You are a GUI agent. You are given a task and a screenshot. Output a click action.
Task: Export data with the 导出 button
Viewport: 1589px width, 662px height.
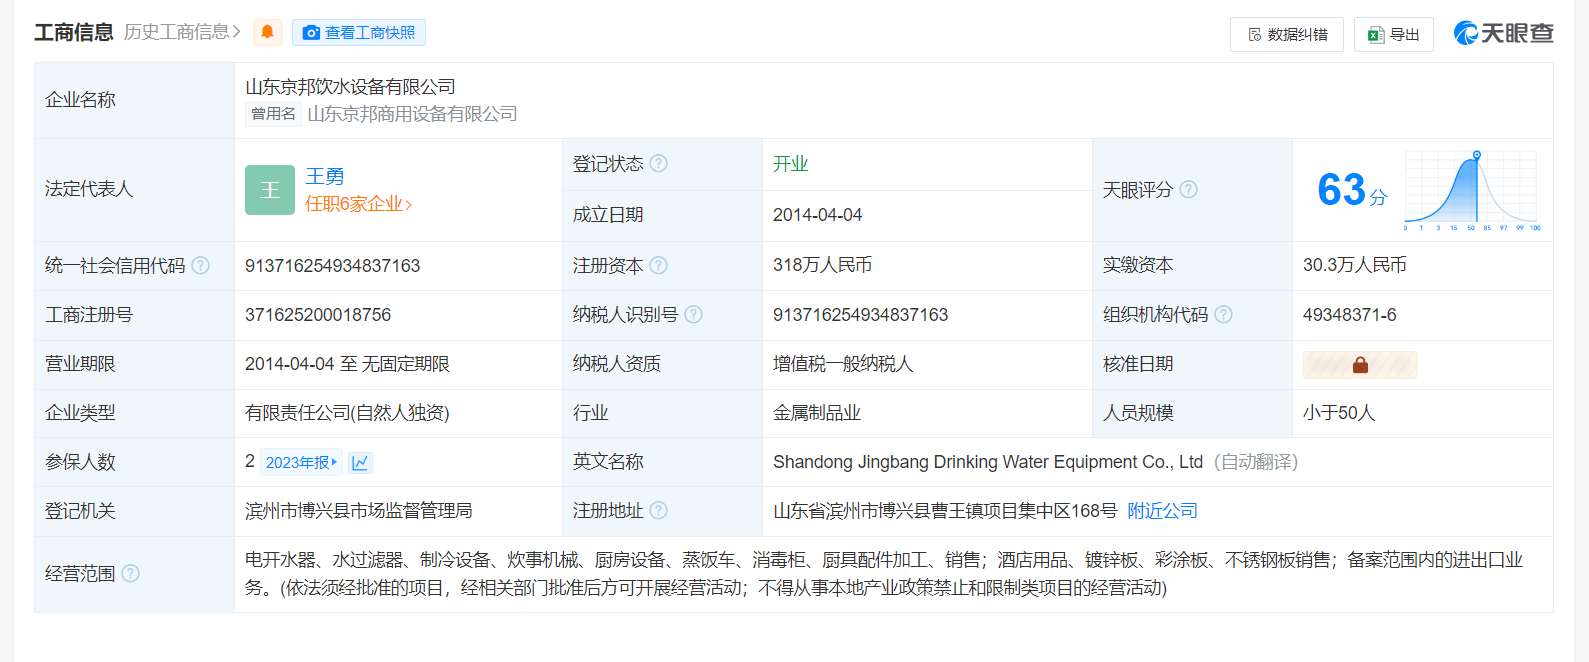(x=1394, y=34)
